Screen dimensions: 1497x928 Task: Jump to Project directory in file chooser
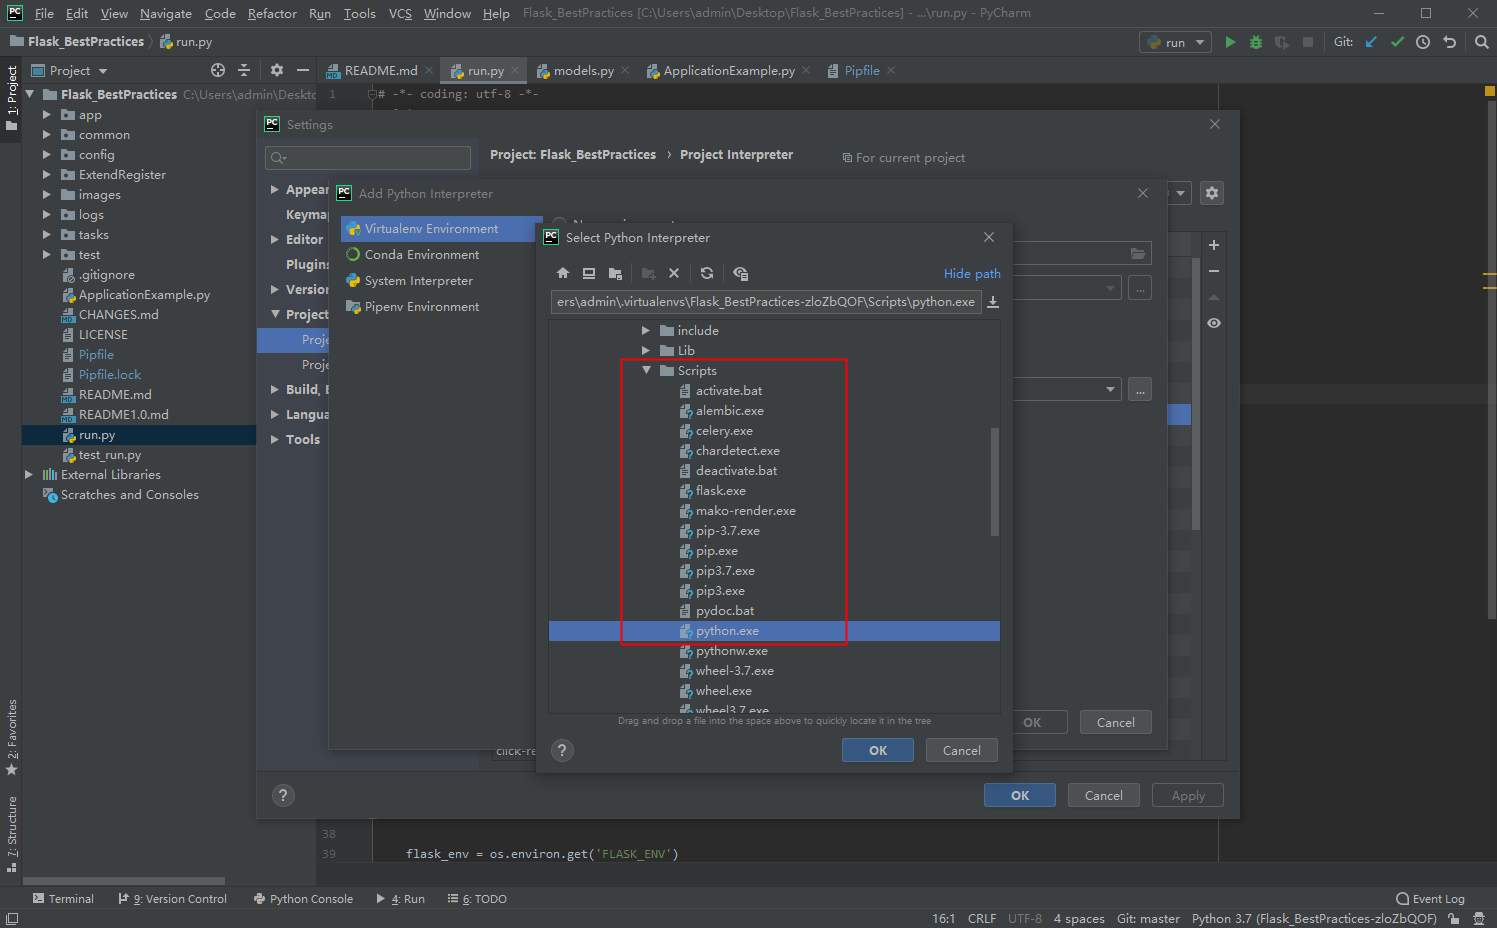tap(615, 273)
